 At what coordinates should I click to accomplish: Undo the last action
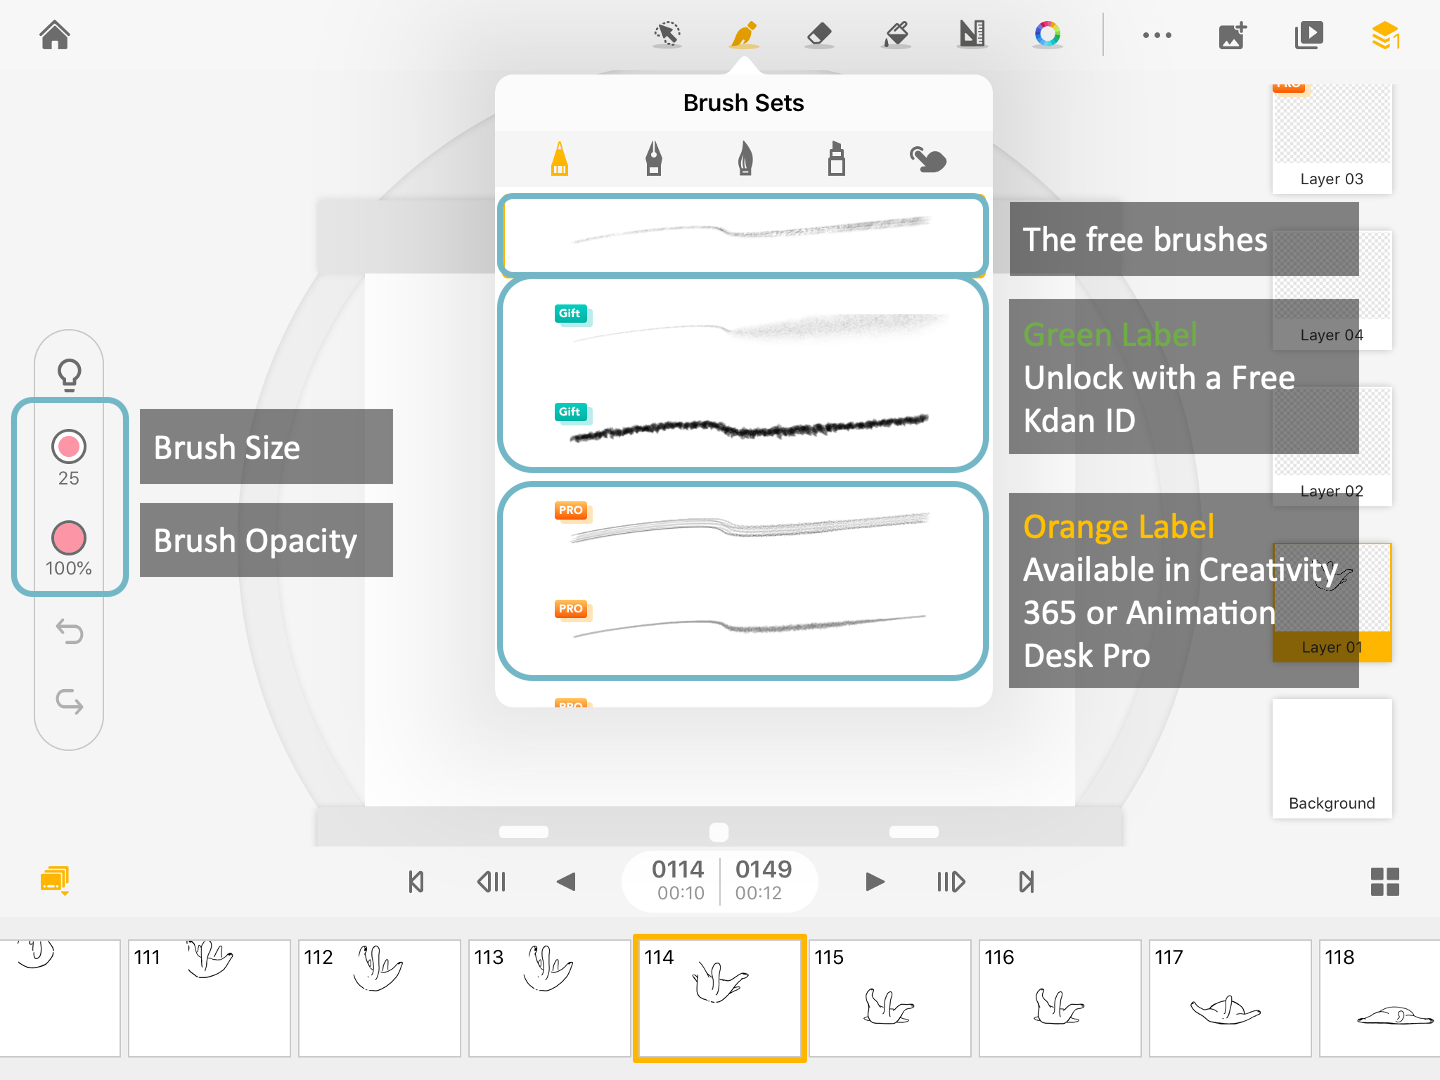[x=69, y=631]
